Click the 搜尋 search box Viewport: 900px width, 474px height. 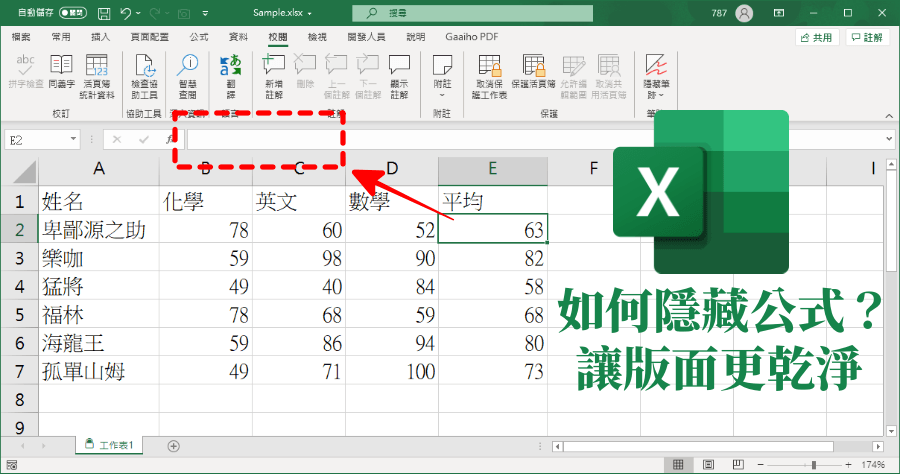[x=472, y=13]
